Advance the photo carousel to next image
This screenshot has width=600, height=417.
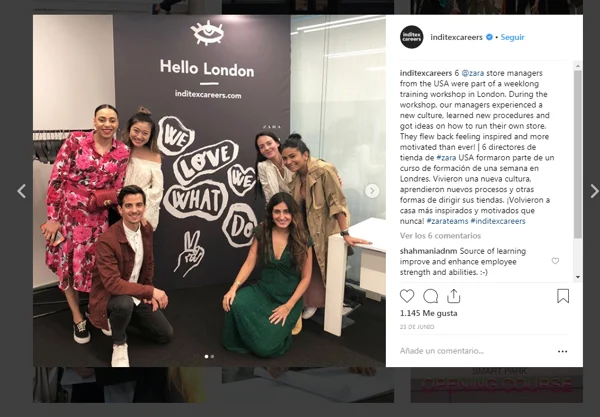coord(372,191)
